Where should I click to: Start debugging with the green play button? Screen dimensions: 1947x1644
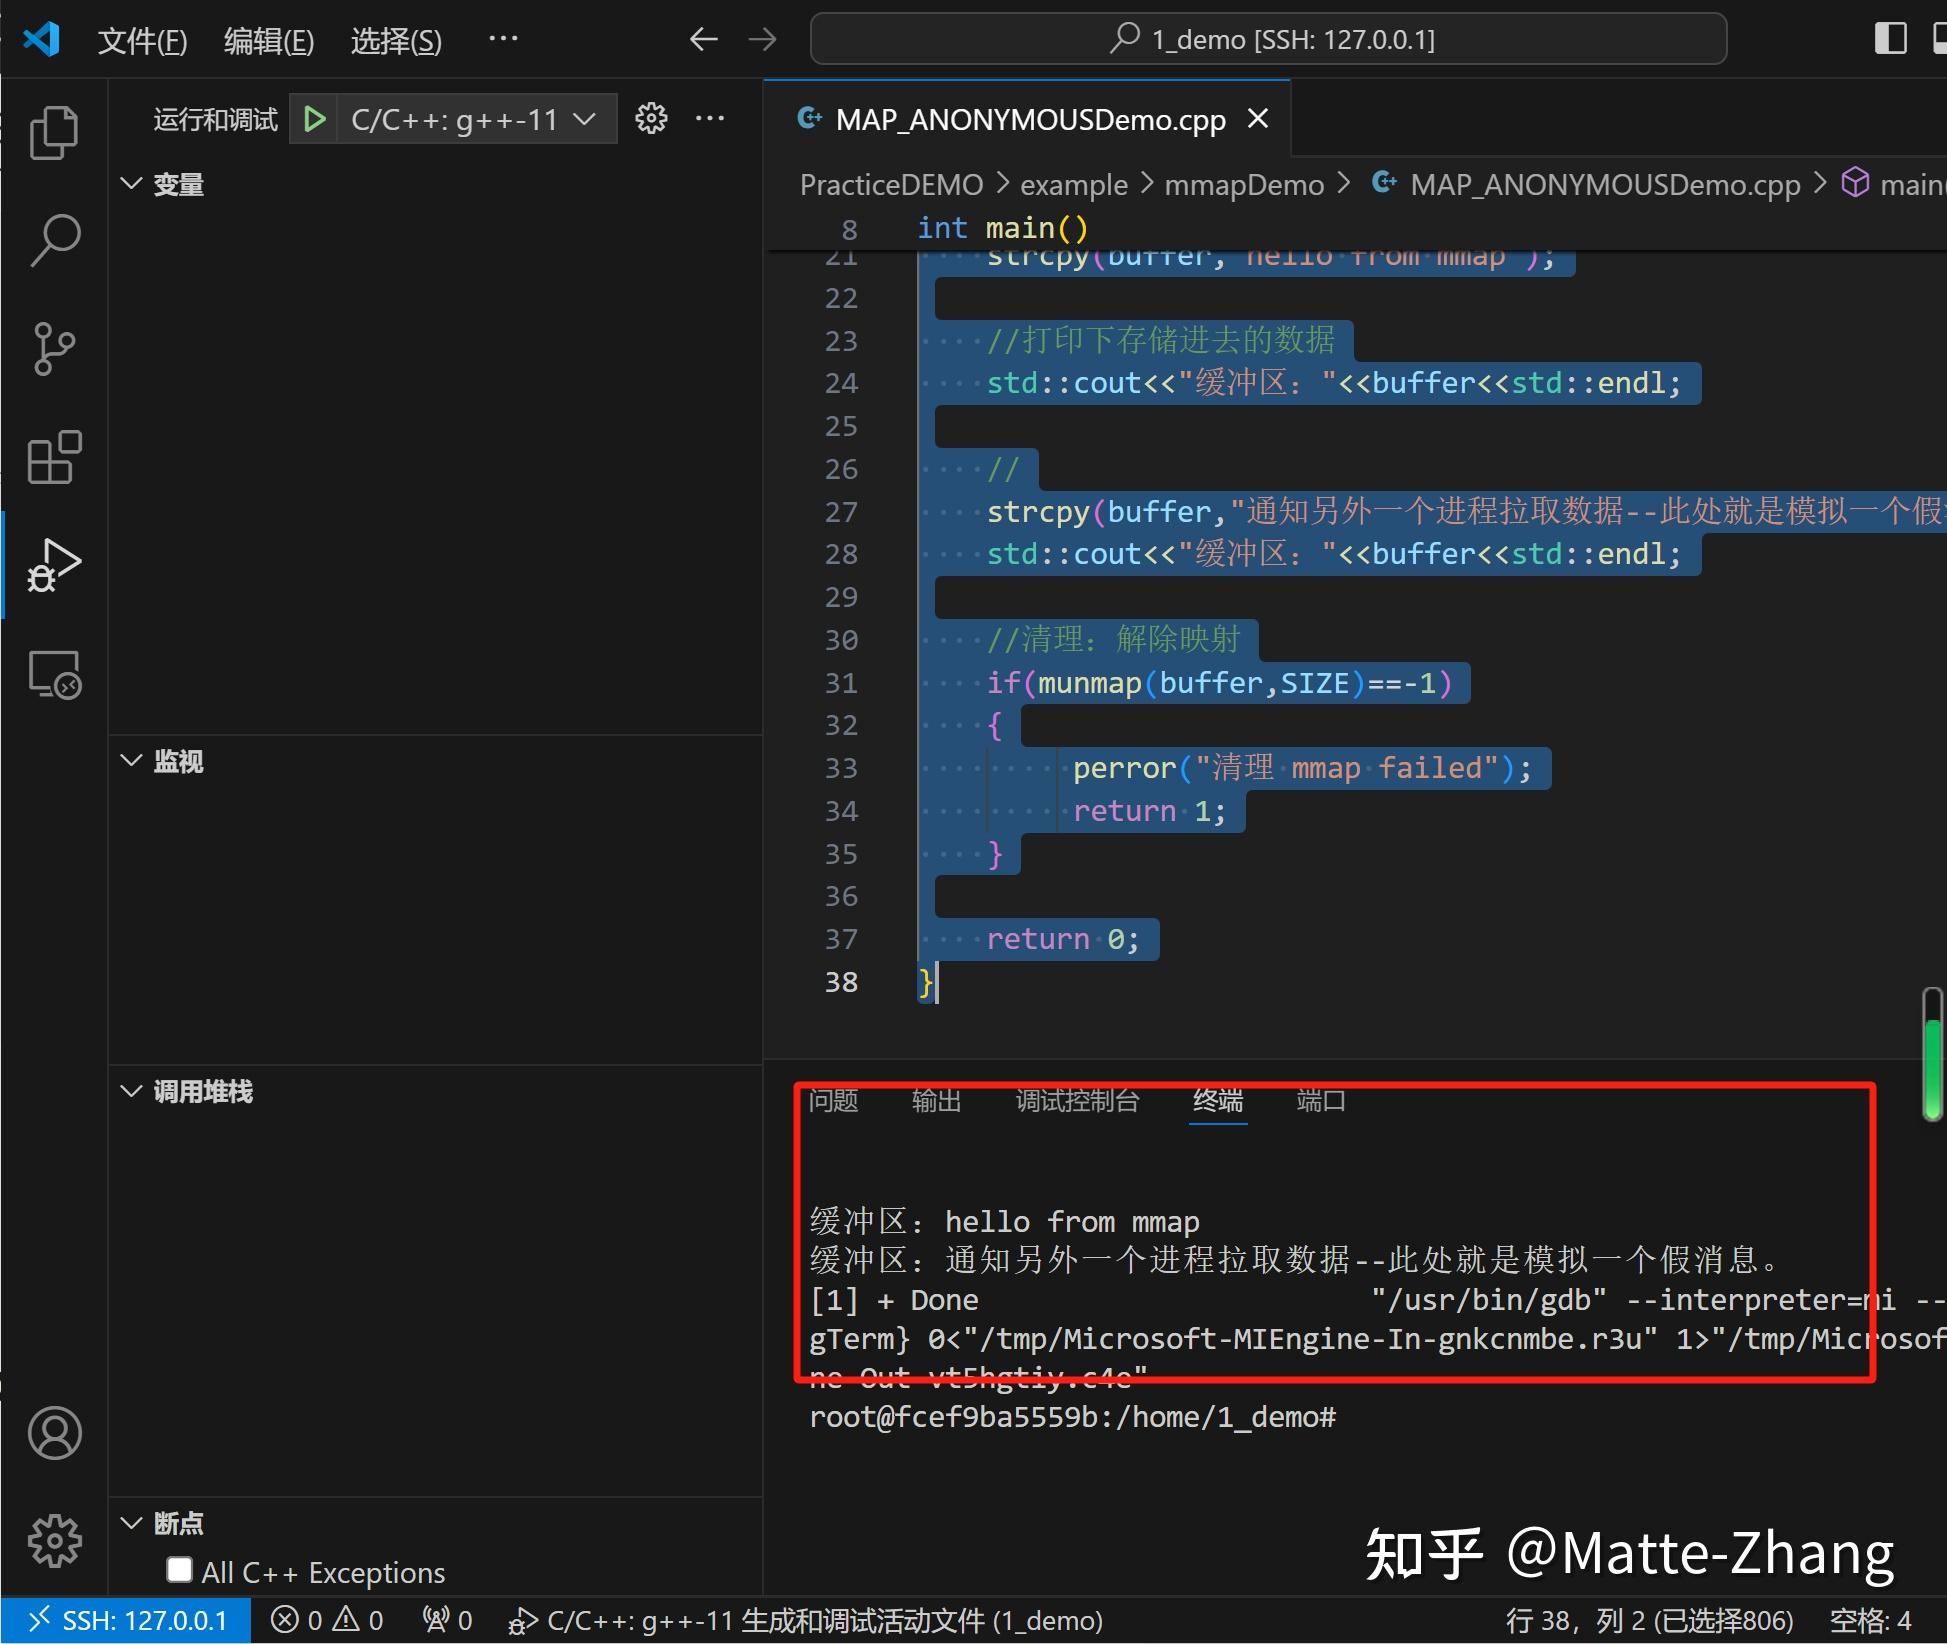(314, 118)
